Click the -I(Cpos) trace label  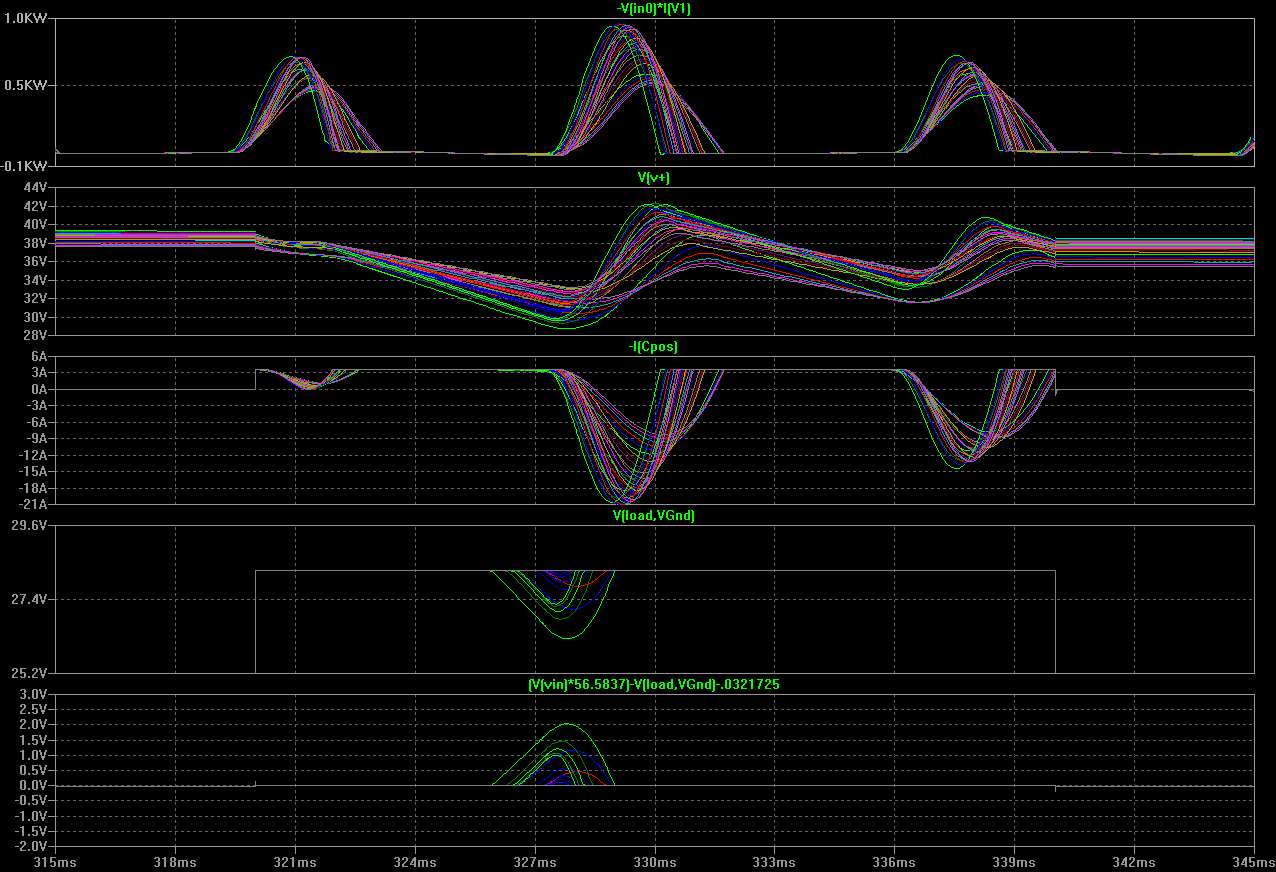click(x=654, y=347)
